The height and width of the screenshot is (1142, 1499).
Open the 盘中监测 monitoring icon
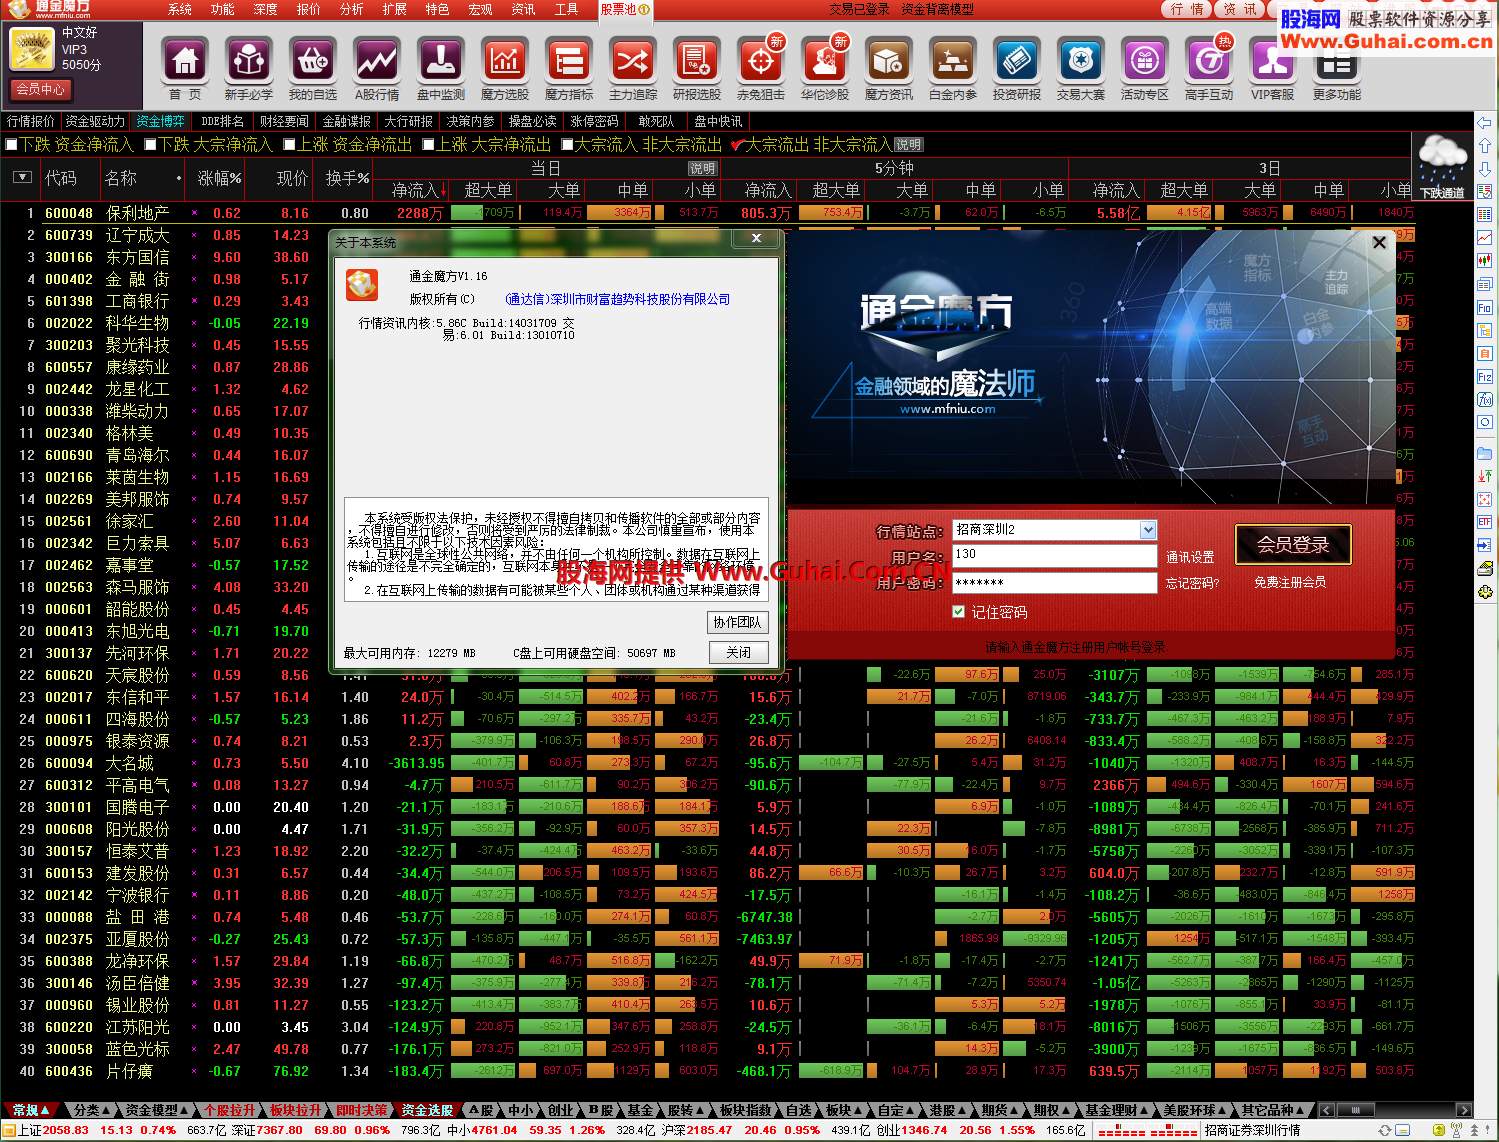click(x=441, y=62)
